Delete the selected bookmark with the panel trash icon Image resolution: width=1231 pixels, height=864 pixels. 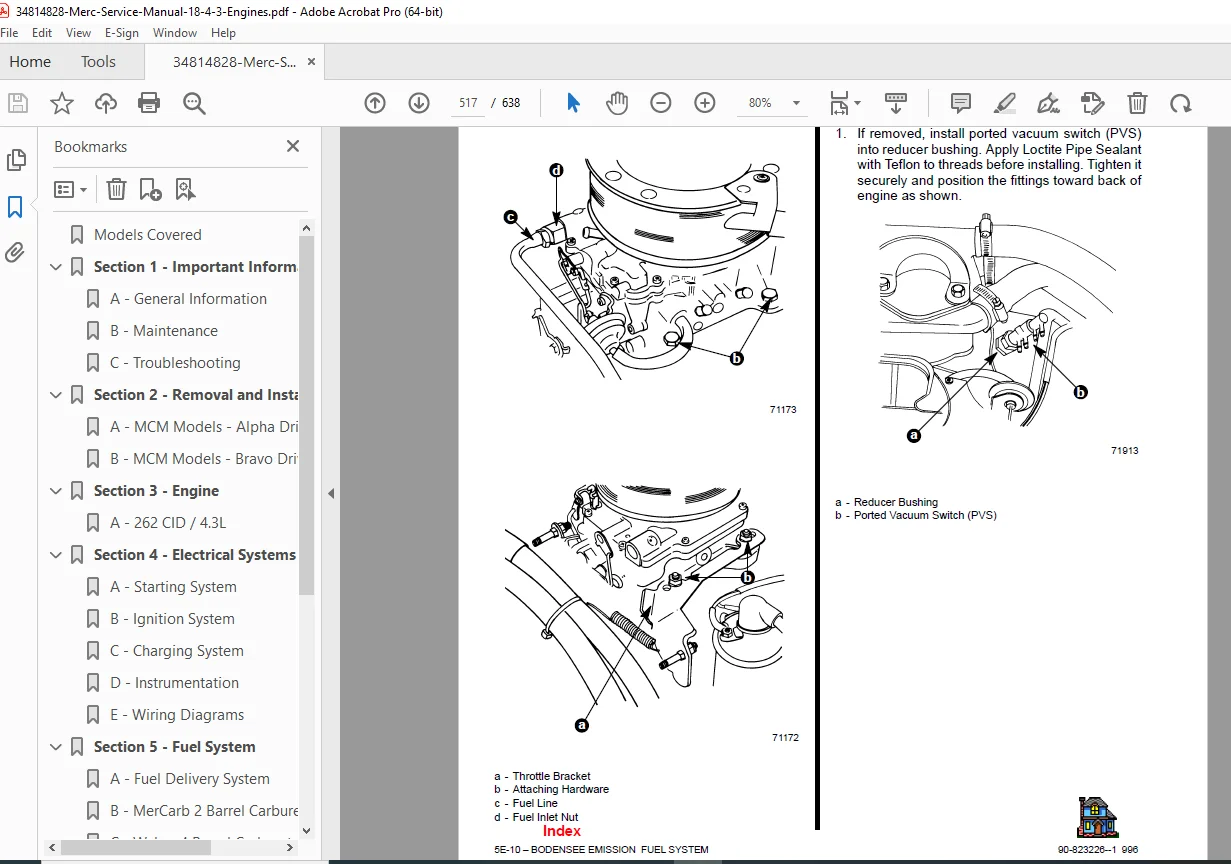116,189
